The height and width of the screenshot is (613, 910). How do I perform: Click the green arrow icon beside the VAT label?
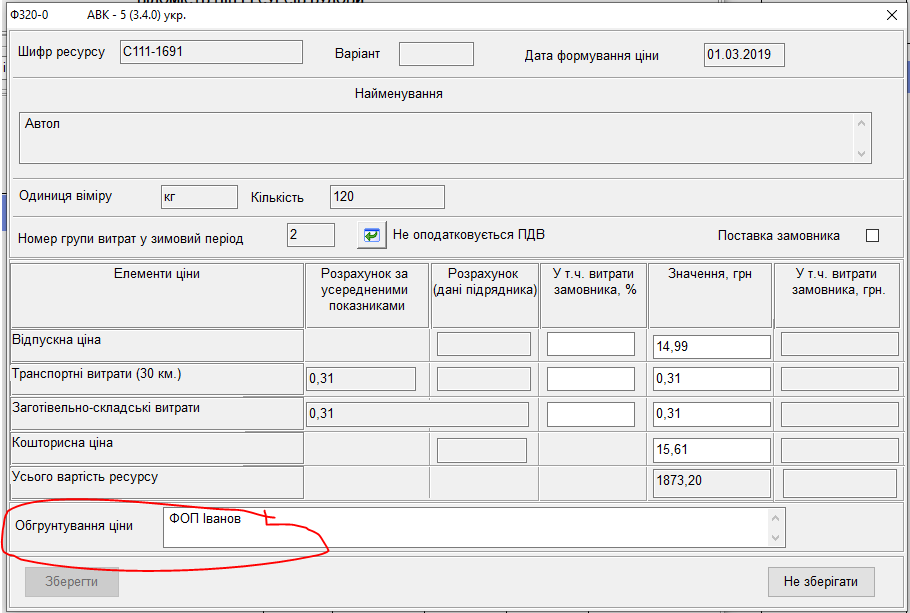(x=371, y=235)
